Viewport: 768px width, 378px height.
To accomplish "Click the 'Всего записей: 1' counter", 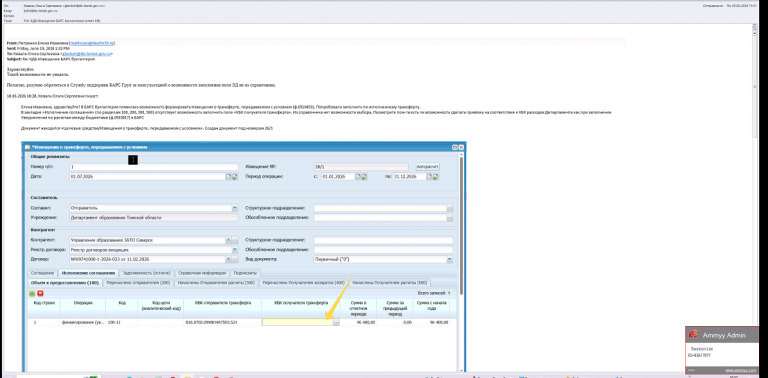I will [433, 293].
